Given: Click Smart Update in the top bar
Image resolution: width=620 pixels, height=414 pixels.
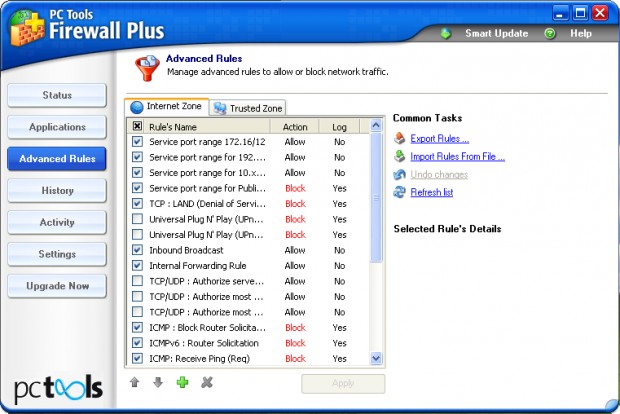Looking at the screenshot, I should point(497,34).
